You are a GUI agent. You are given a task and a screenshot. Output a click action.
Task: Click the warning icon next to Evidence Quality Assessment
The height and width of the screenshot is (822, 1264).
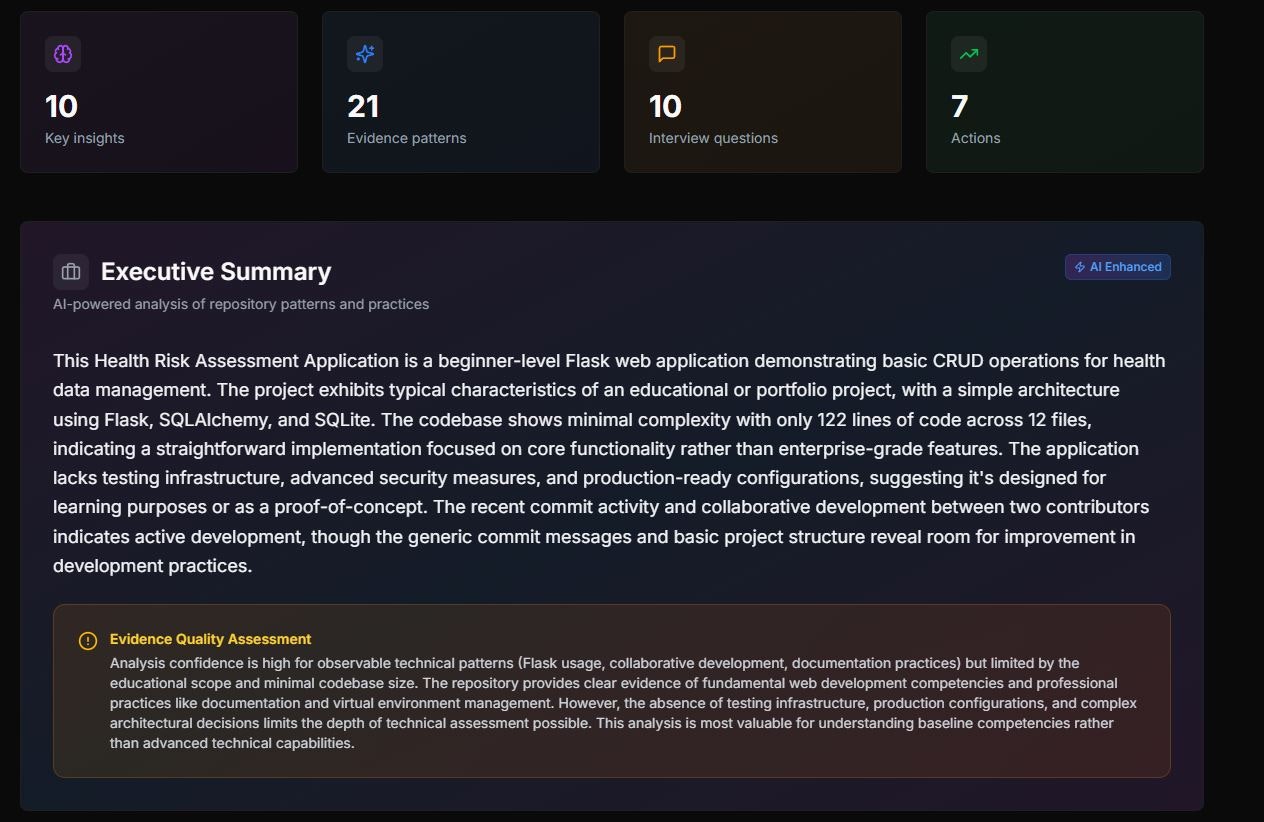88,641
